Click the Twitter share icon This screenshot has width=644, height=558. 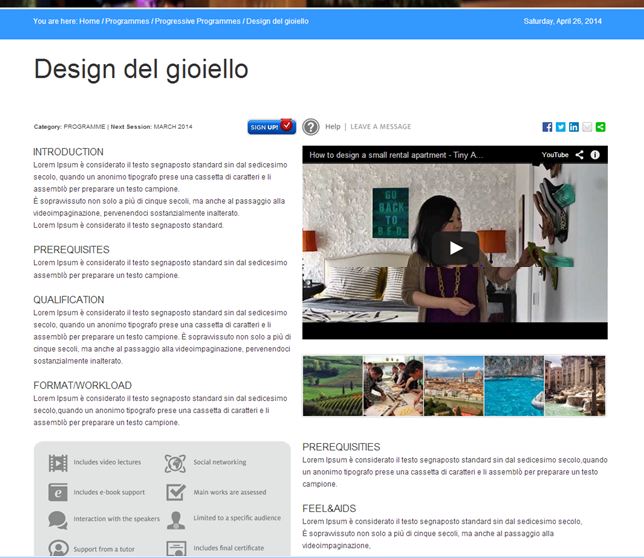(561, 127)
